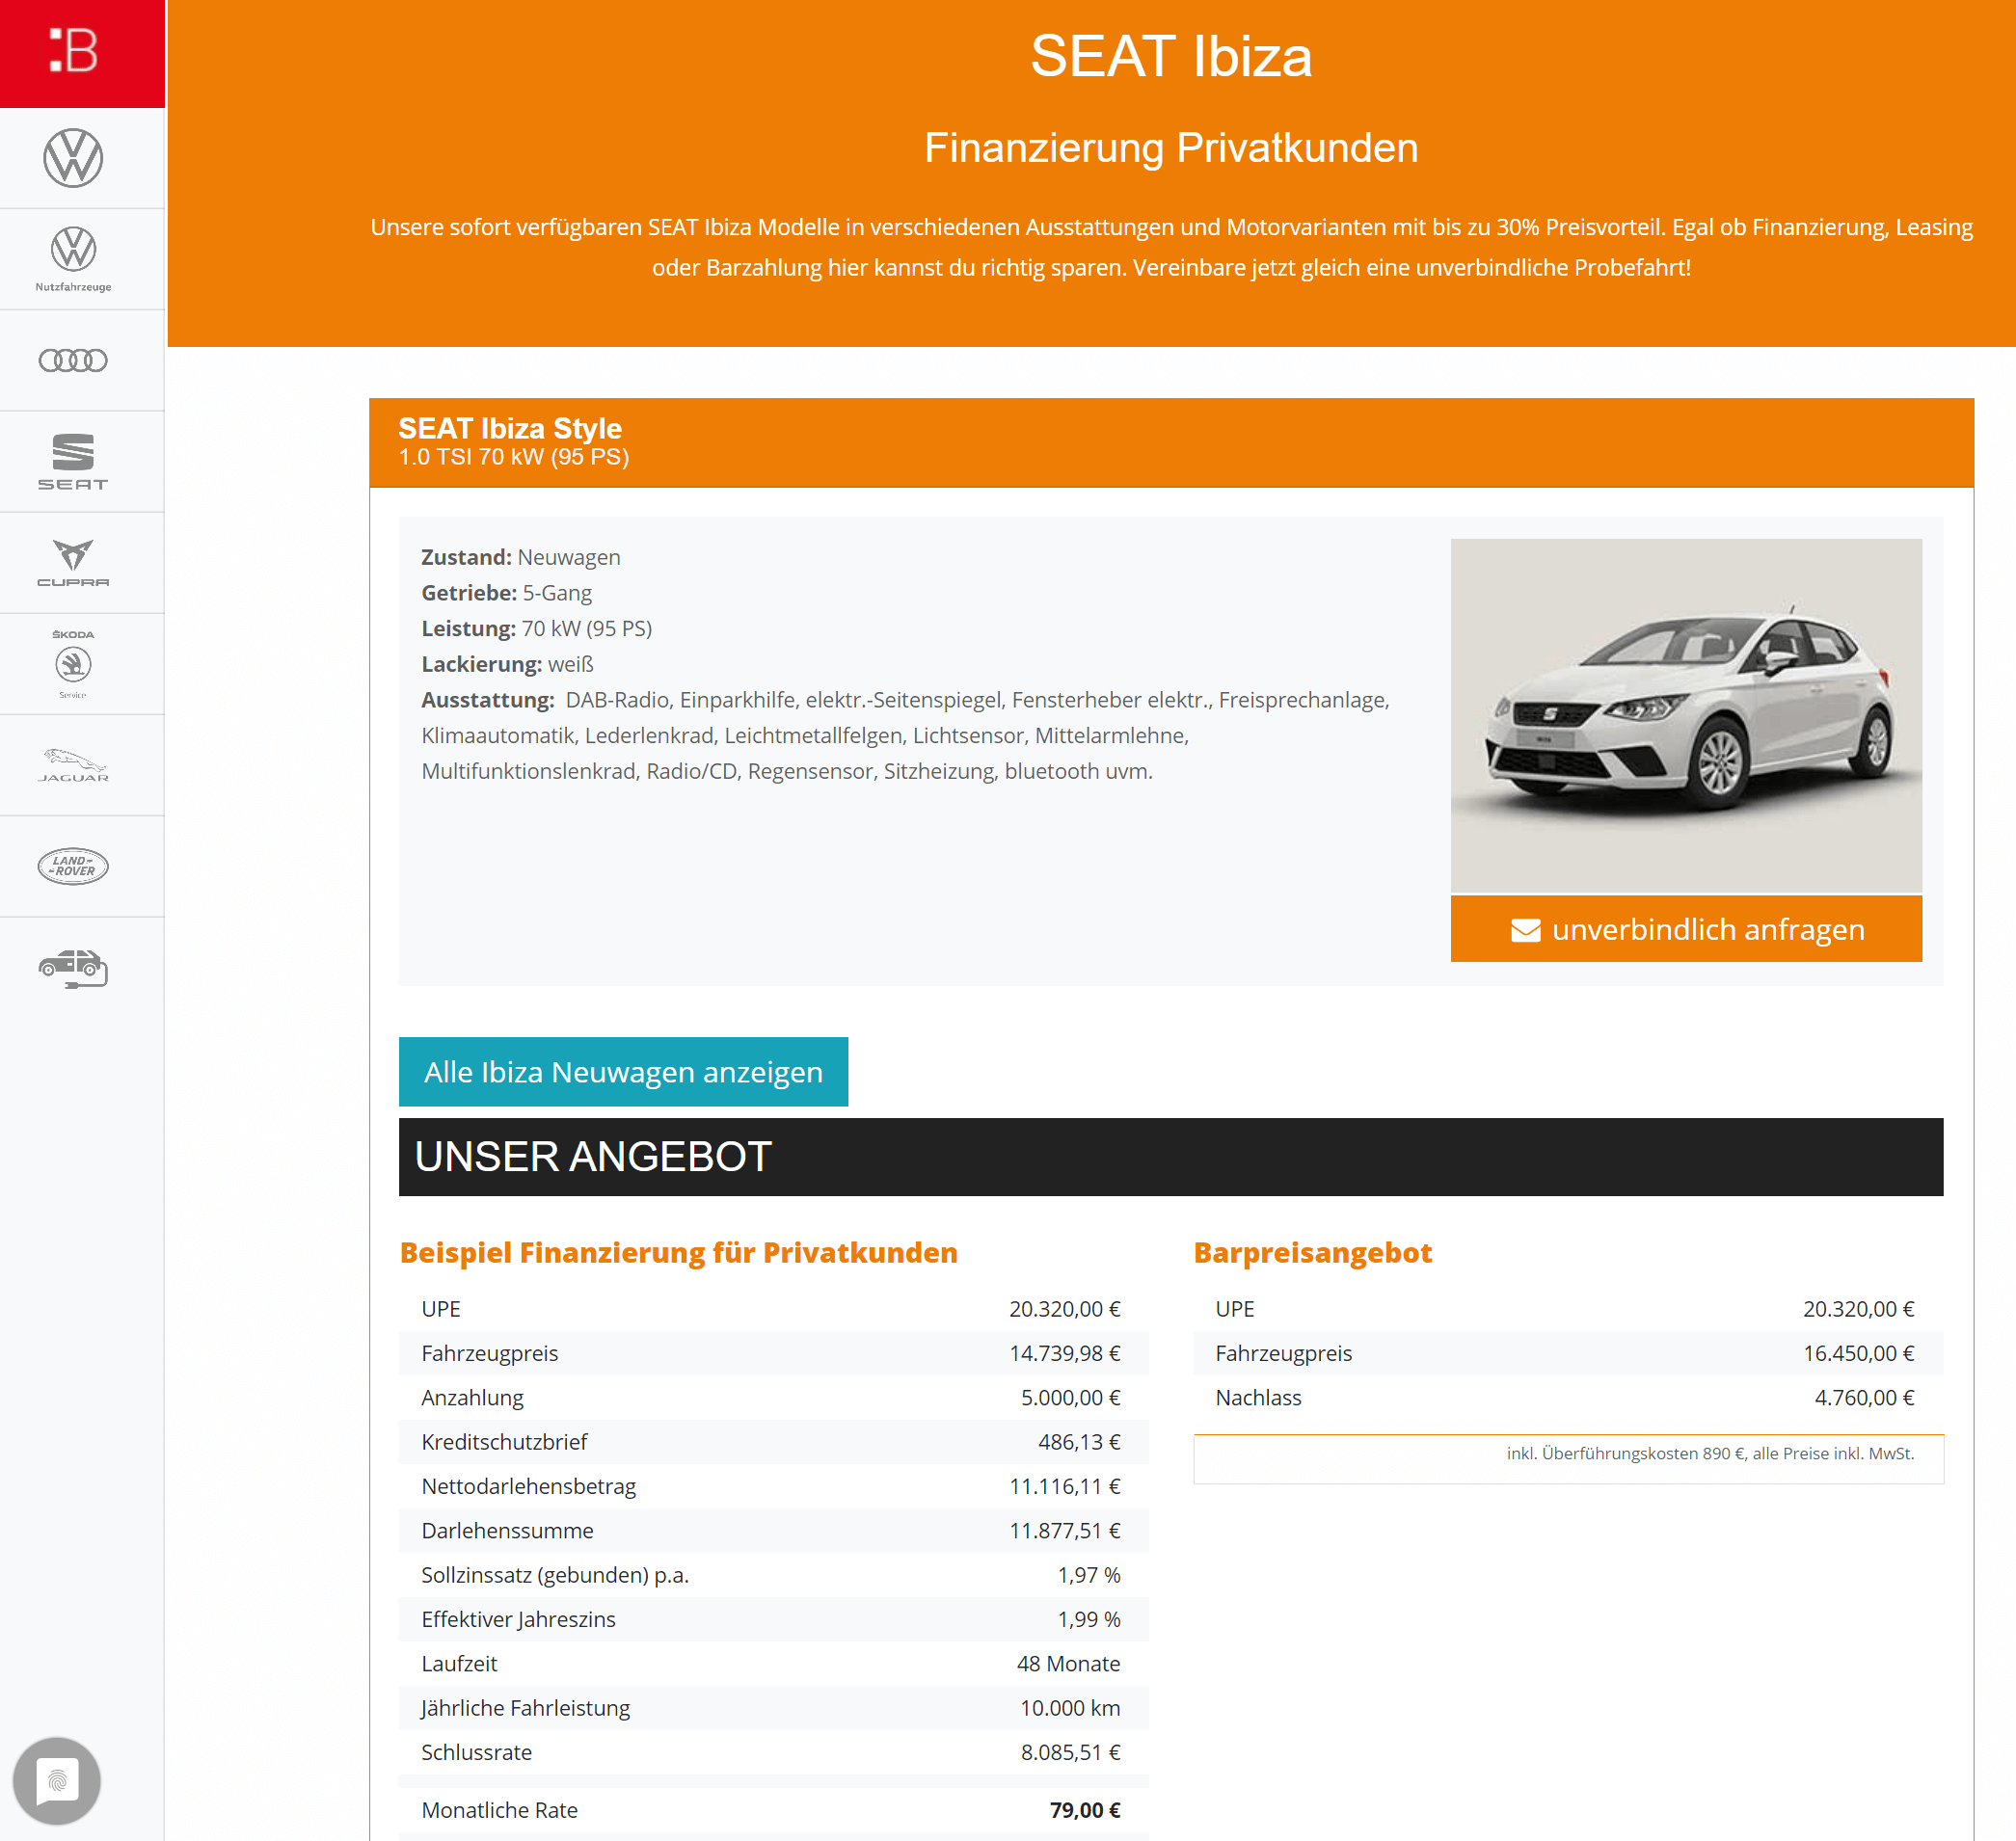The image size is (2016, 1841).
Task: Click the 'Lackierung: weiß' line
Action: [x=508, y=664]
